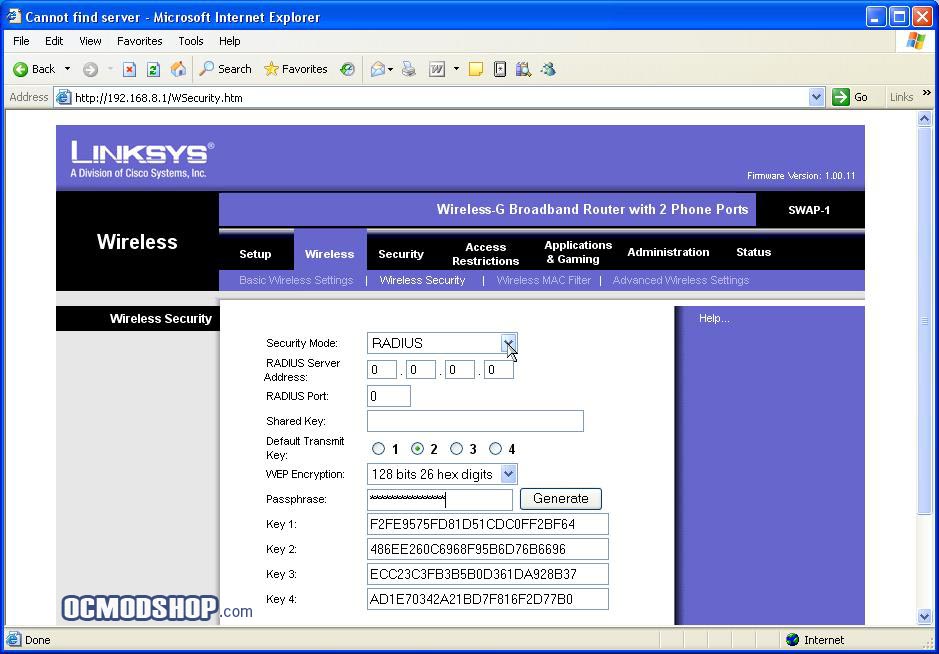The height and width of the screenshot is (654, 939).
Task: Click the page vertical scrollbar down arrow
Action: tap(924, 616)
